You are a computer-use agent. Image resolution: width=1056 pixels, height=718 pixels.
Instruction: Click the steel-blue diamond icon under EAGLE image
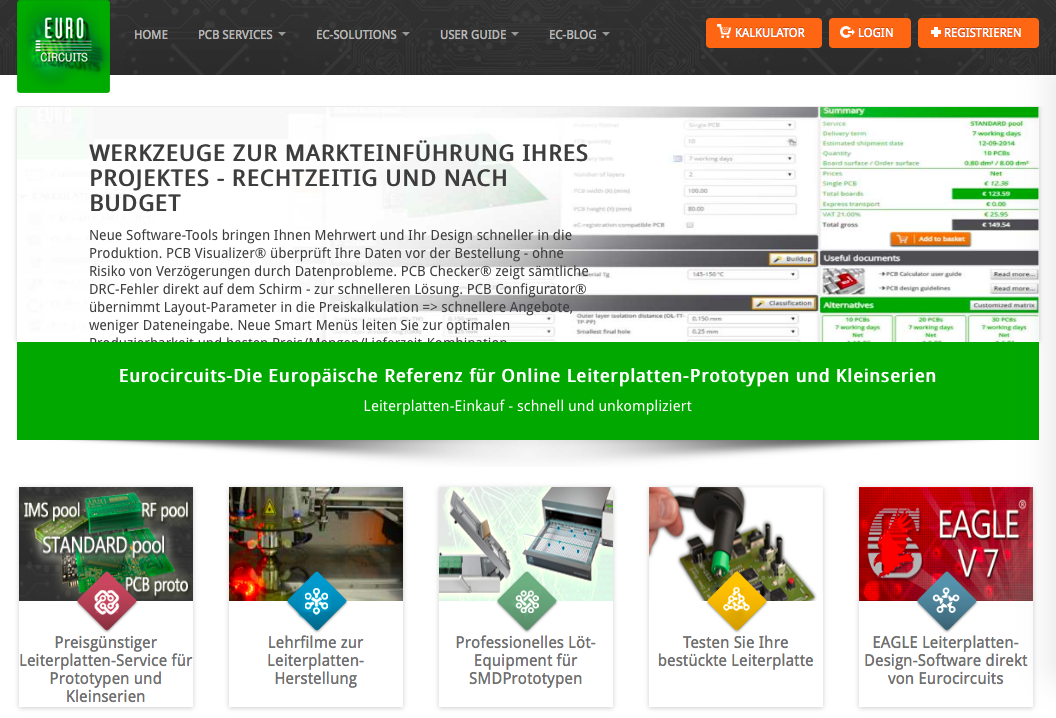pyautogui.click(x=946, y=601)
